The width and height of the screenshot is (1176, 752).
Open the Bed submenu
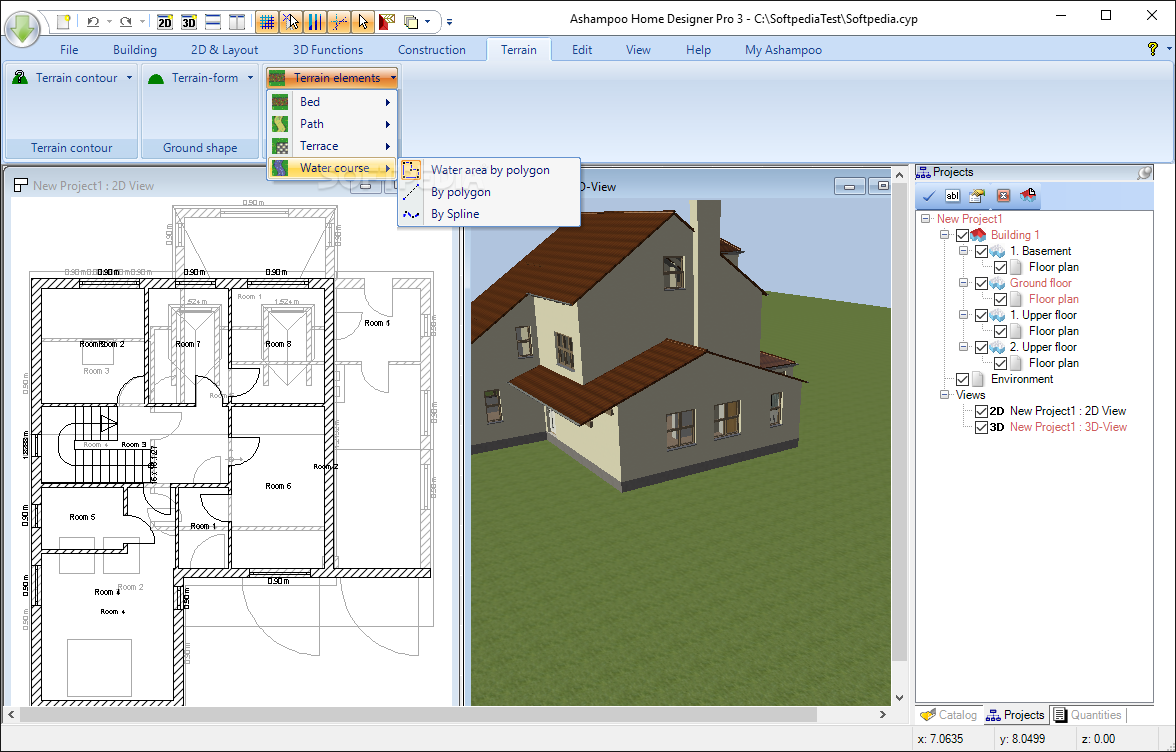[332, 102]
